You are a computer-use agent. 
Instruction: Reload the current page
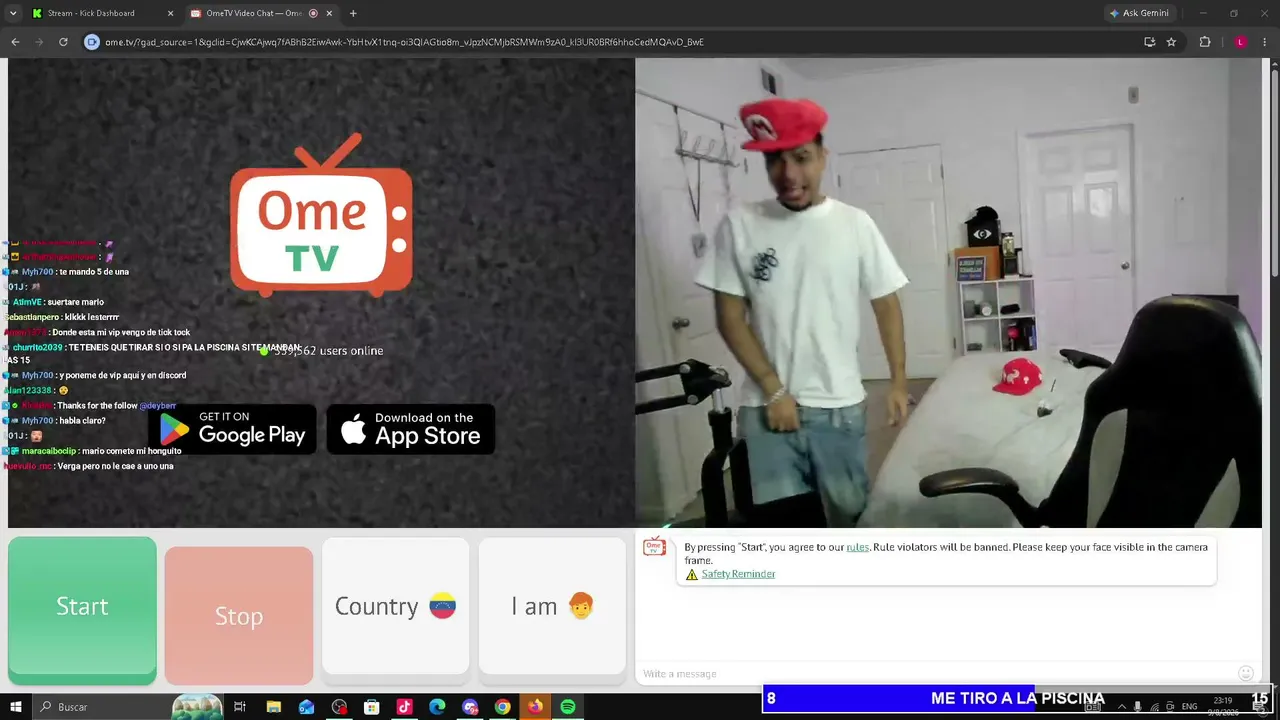63,42
